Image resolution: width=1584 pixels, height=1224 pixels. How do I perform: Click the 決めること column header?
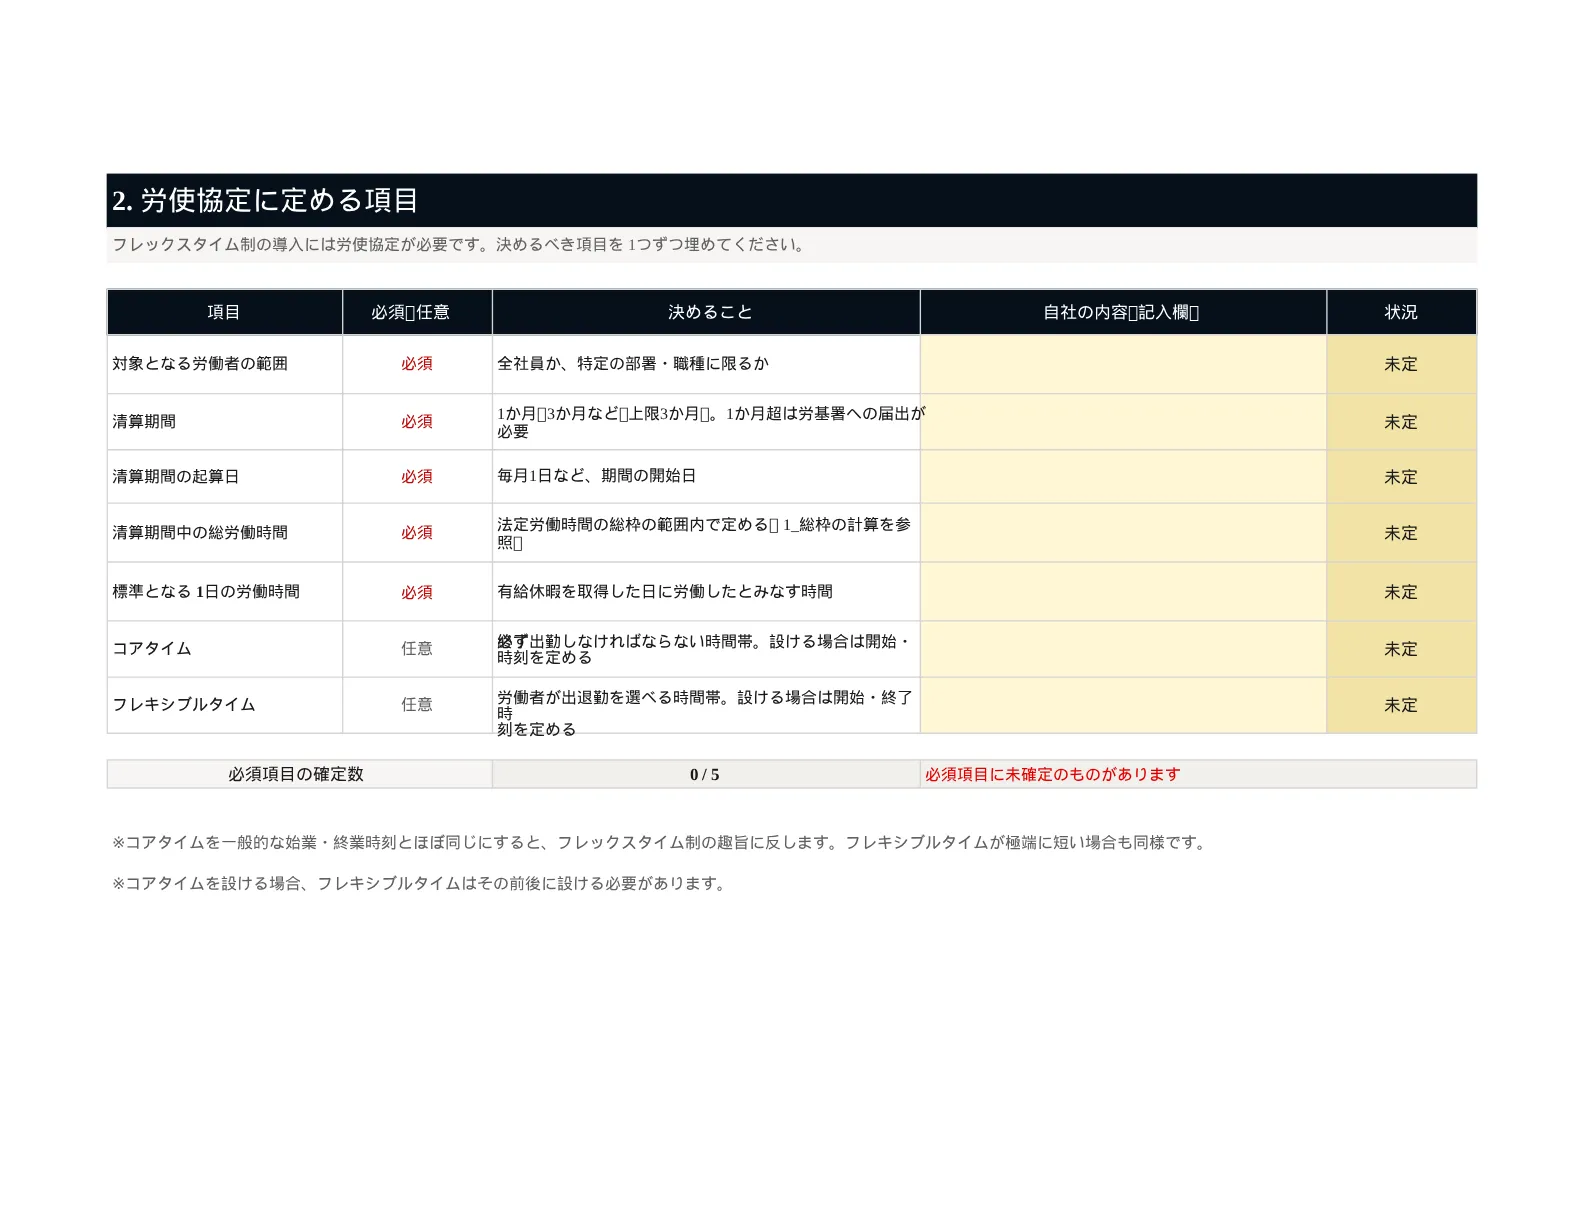click(x=706, y=312)
